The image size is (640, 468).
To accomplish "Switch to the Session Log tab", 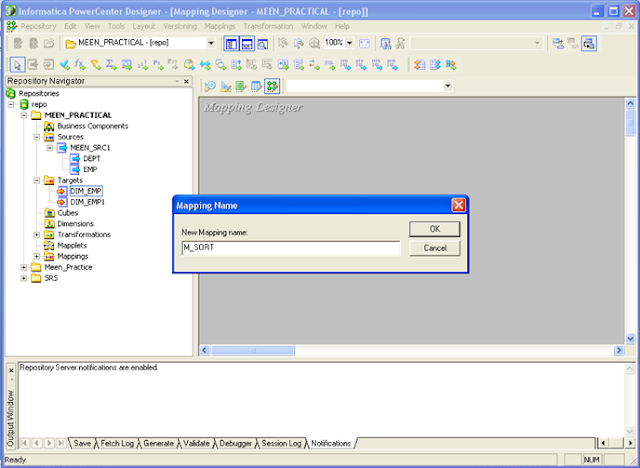I will [281, 443].
